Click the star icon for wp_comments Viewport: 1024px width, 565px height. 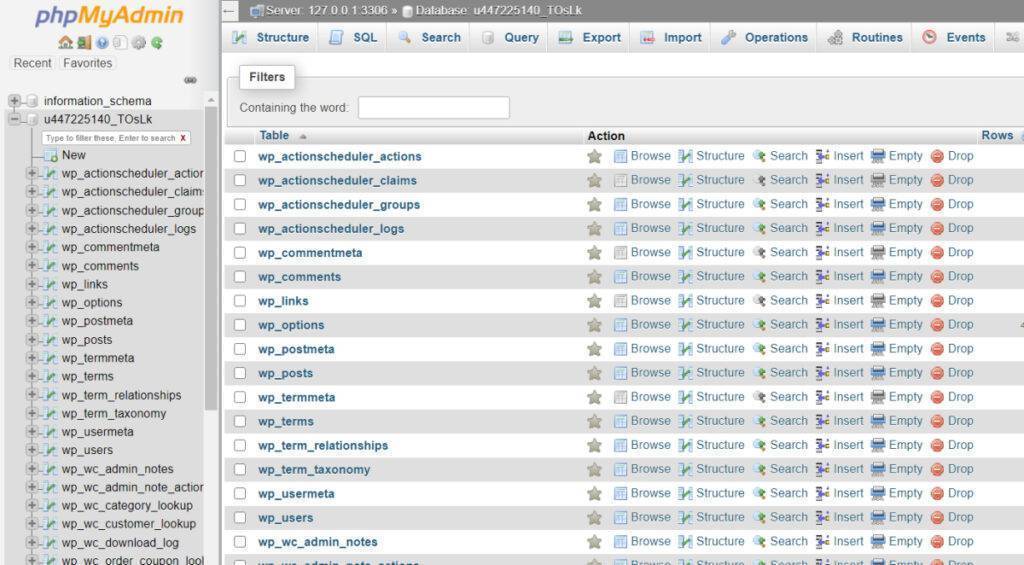pyautogui.click(x=594, y=276)
